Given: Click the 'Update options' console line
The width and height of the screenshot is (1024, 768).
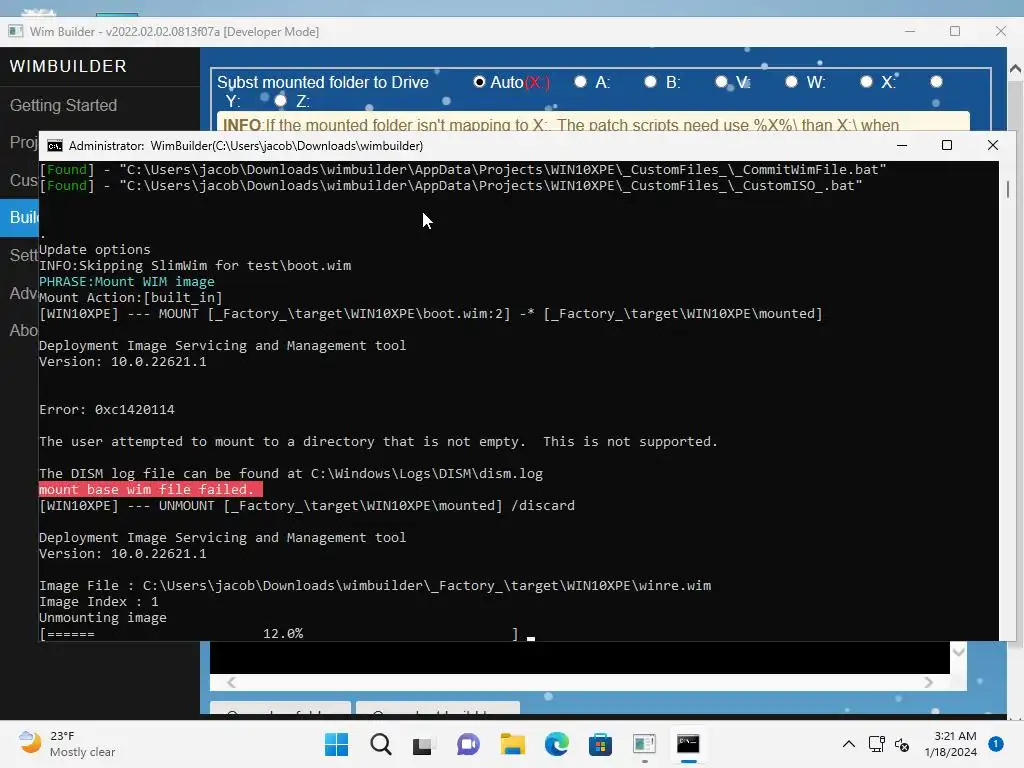Looking at the screenshot, I should (x=95, y=249).
